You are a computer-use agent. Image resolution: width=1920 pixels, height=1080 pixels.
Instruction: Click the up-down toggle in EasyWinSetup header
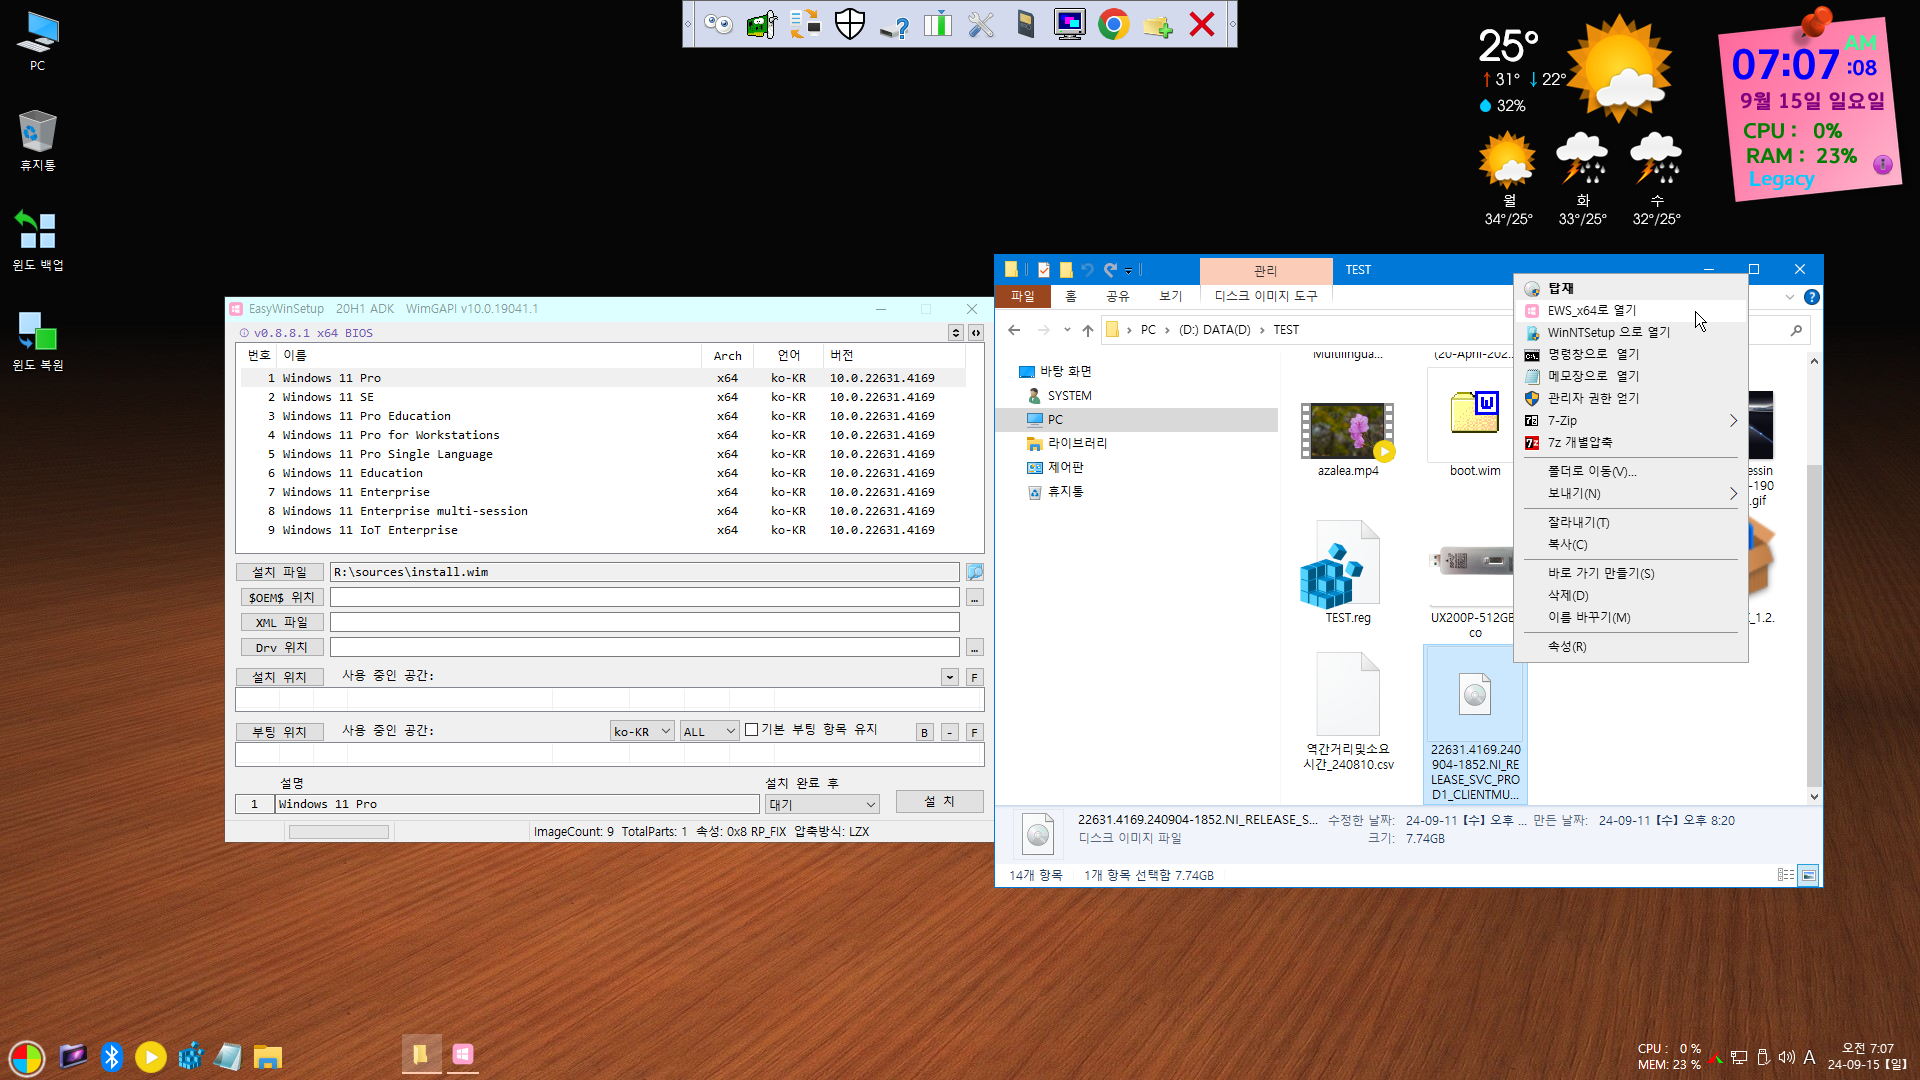tap(956, 333)
